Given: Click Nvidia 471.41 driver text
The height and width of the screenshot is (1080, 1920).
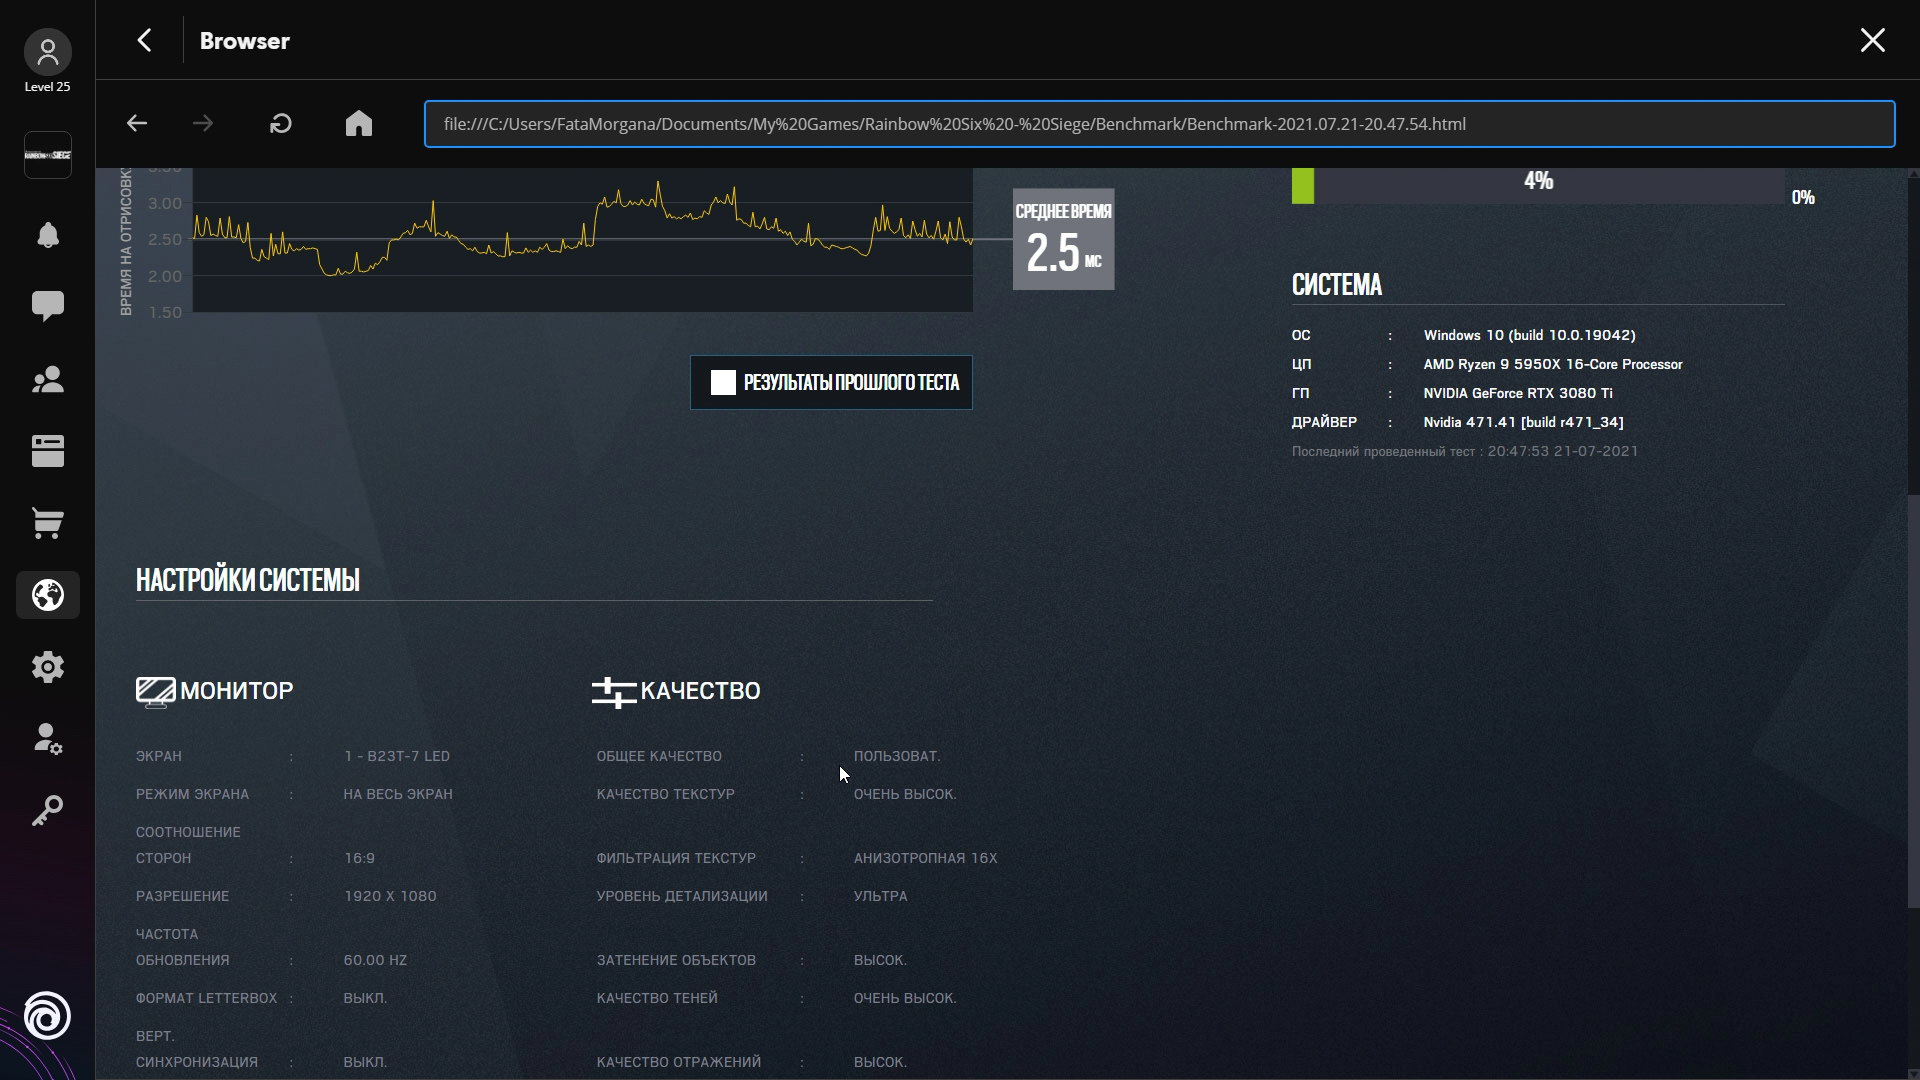Looking at the screenshot, I should (x=1523, y=423).
